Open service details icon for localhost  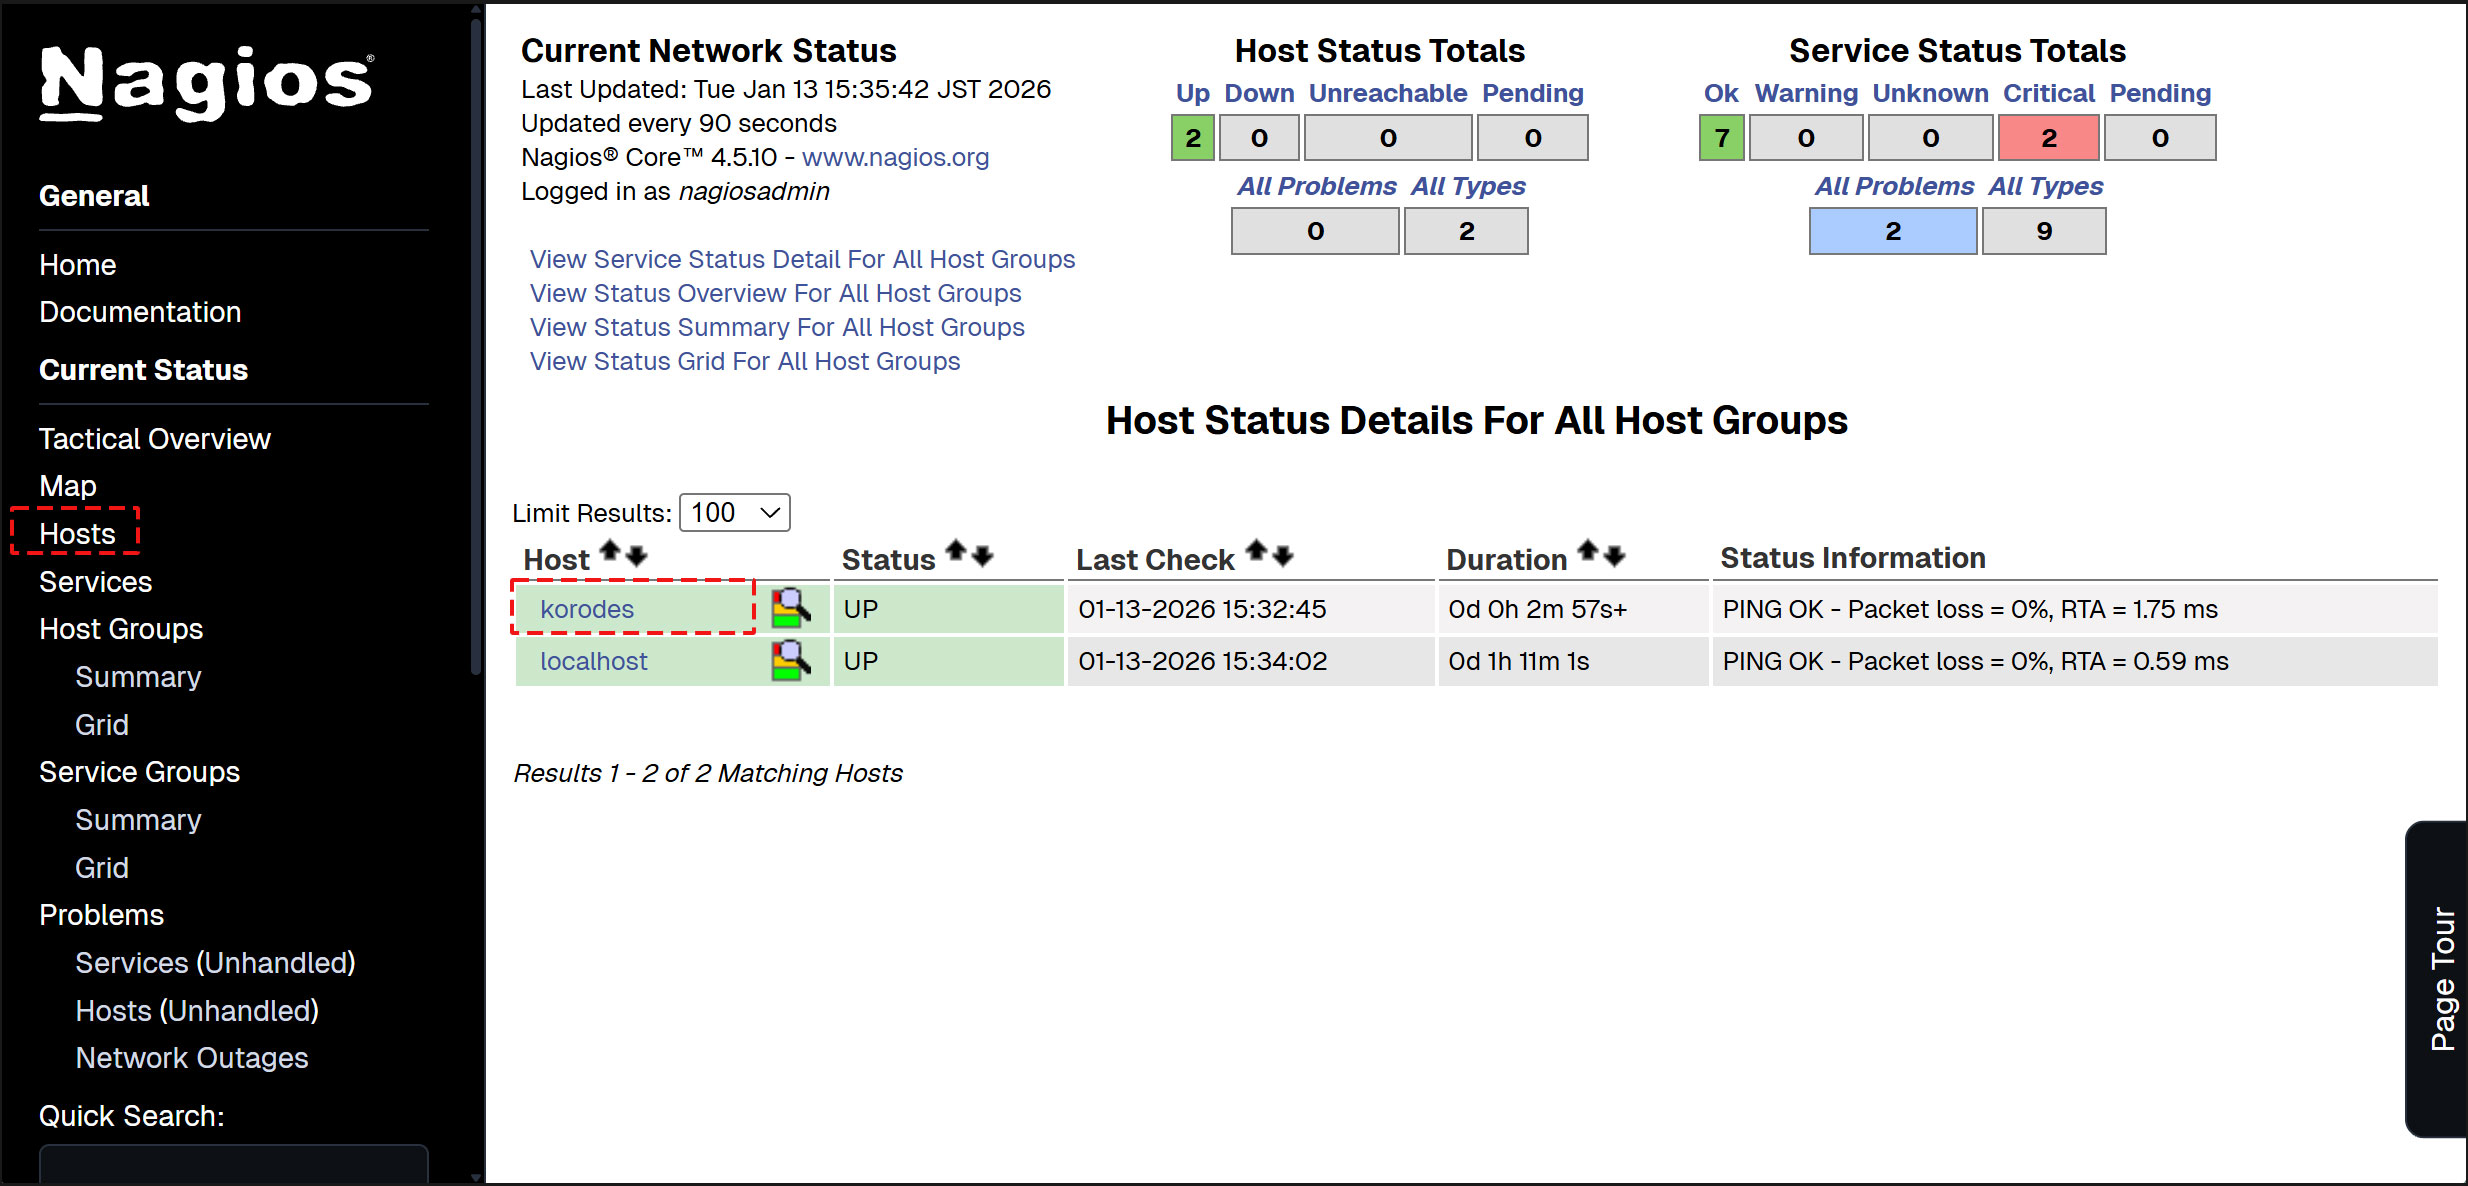(790, 660)
